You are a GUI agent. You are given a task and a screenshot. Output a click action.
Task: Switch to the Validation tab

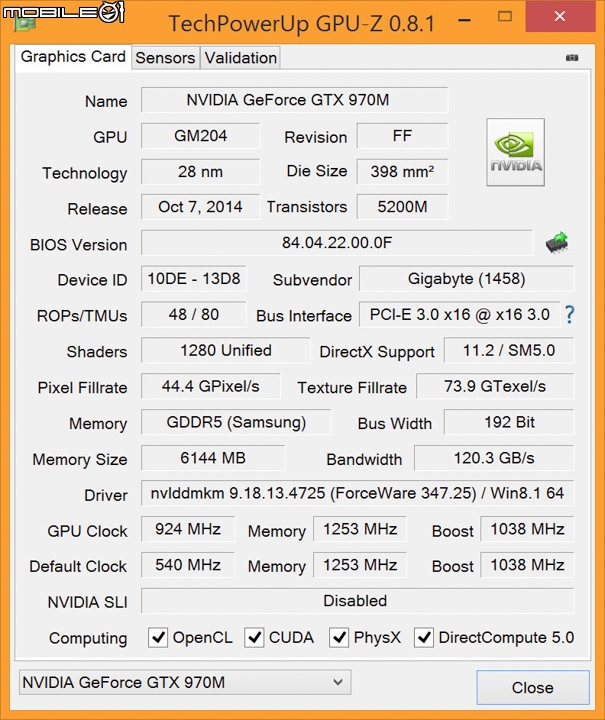pos(241,58)
